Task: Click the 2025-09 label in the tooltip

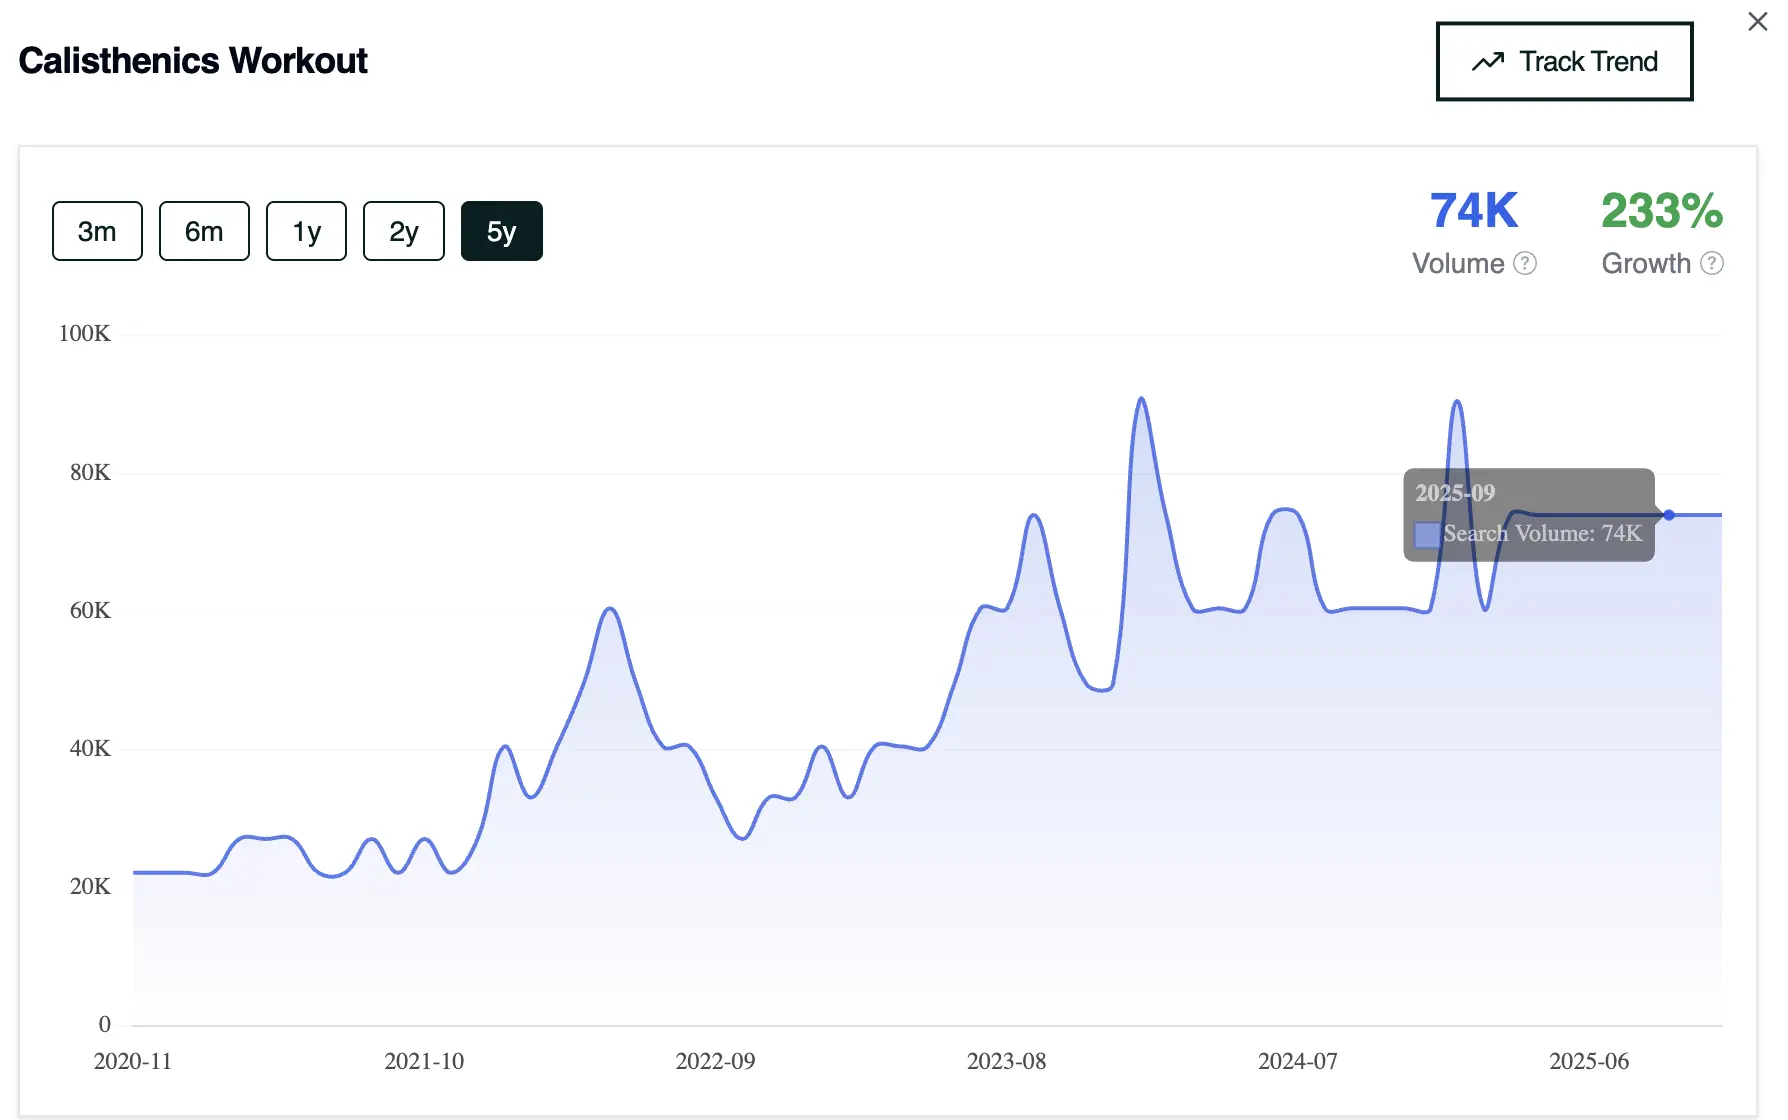Action: coord(1455,492)
